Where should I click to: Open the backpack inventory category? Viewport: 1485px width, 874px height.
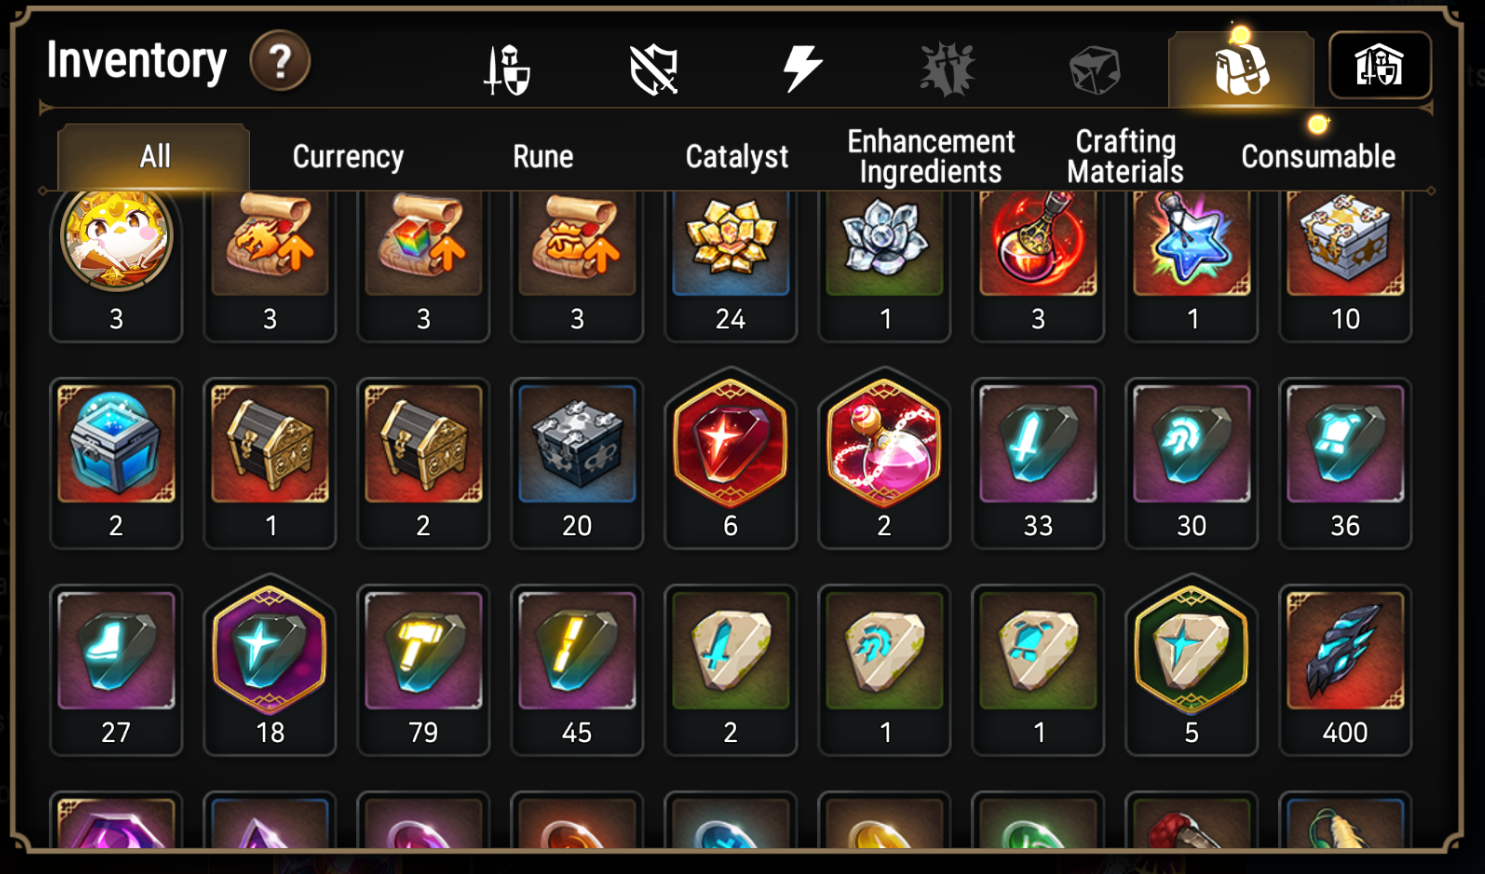click(x=1241, y=69)
